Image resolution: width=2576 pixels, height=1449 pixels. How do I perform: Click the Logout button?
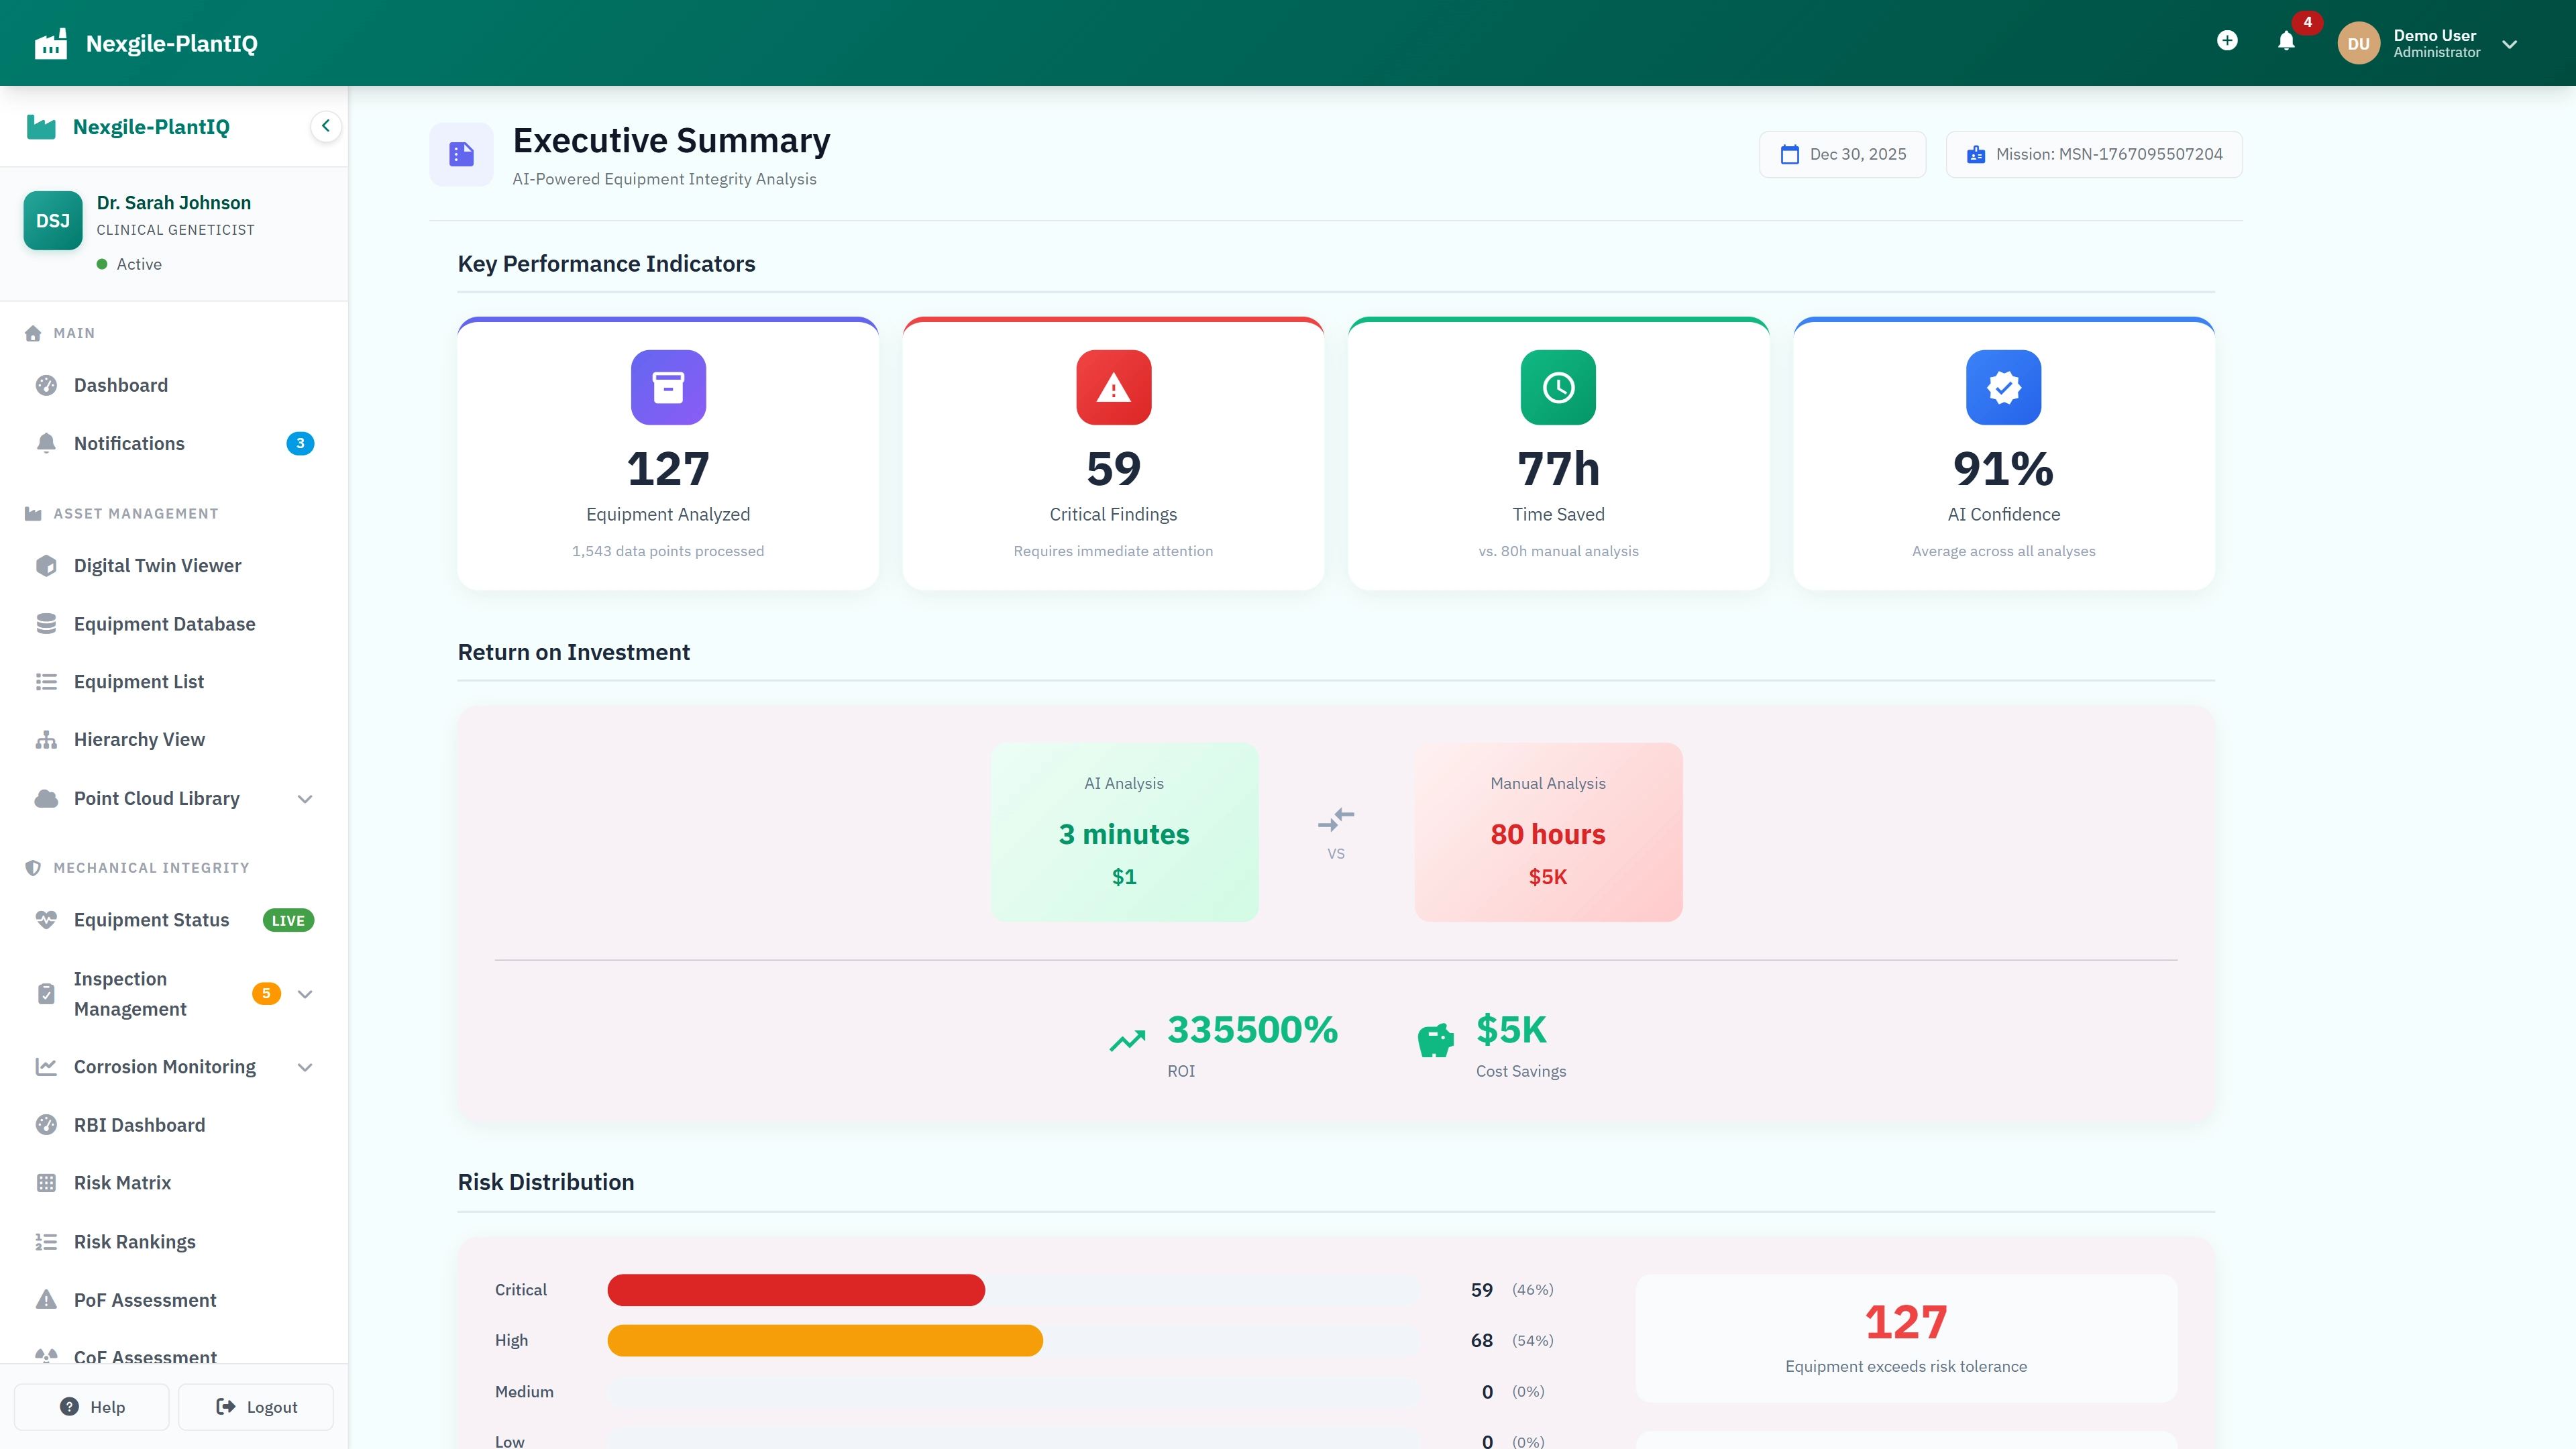click(255, 1406)
